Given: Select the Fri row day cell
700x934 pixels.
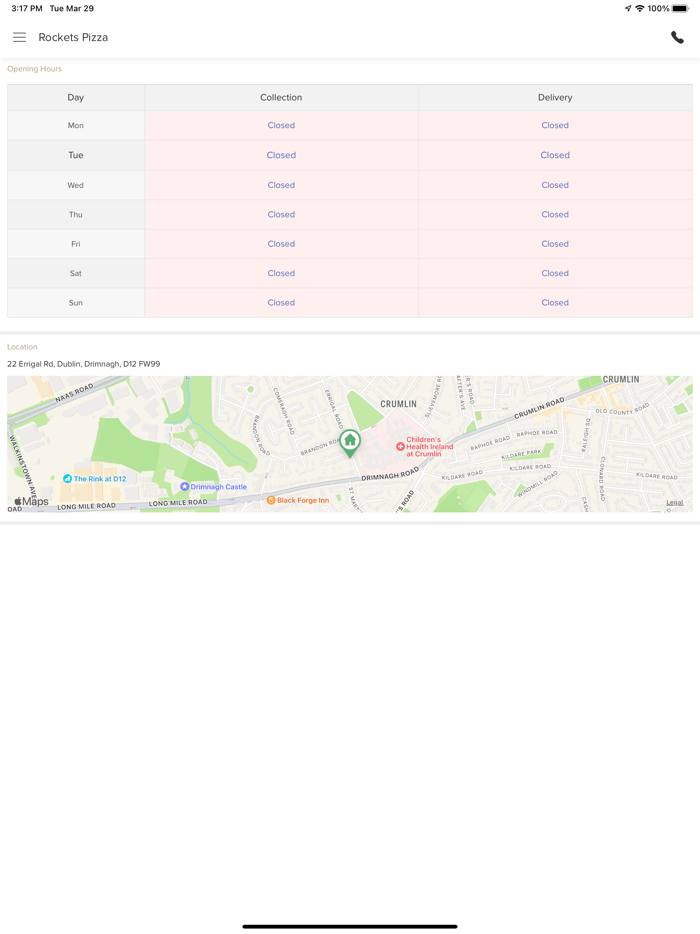Looking at the screenshot, I should pyautogui.click(x=76, y=244).
